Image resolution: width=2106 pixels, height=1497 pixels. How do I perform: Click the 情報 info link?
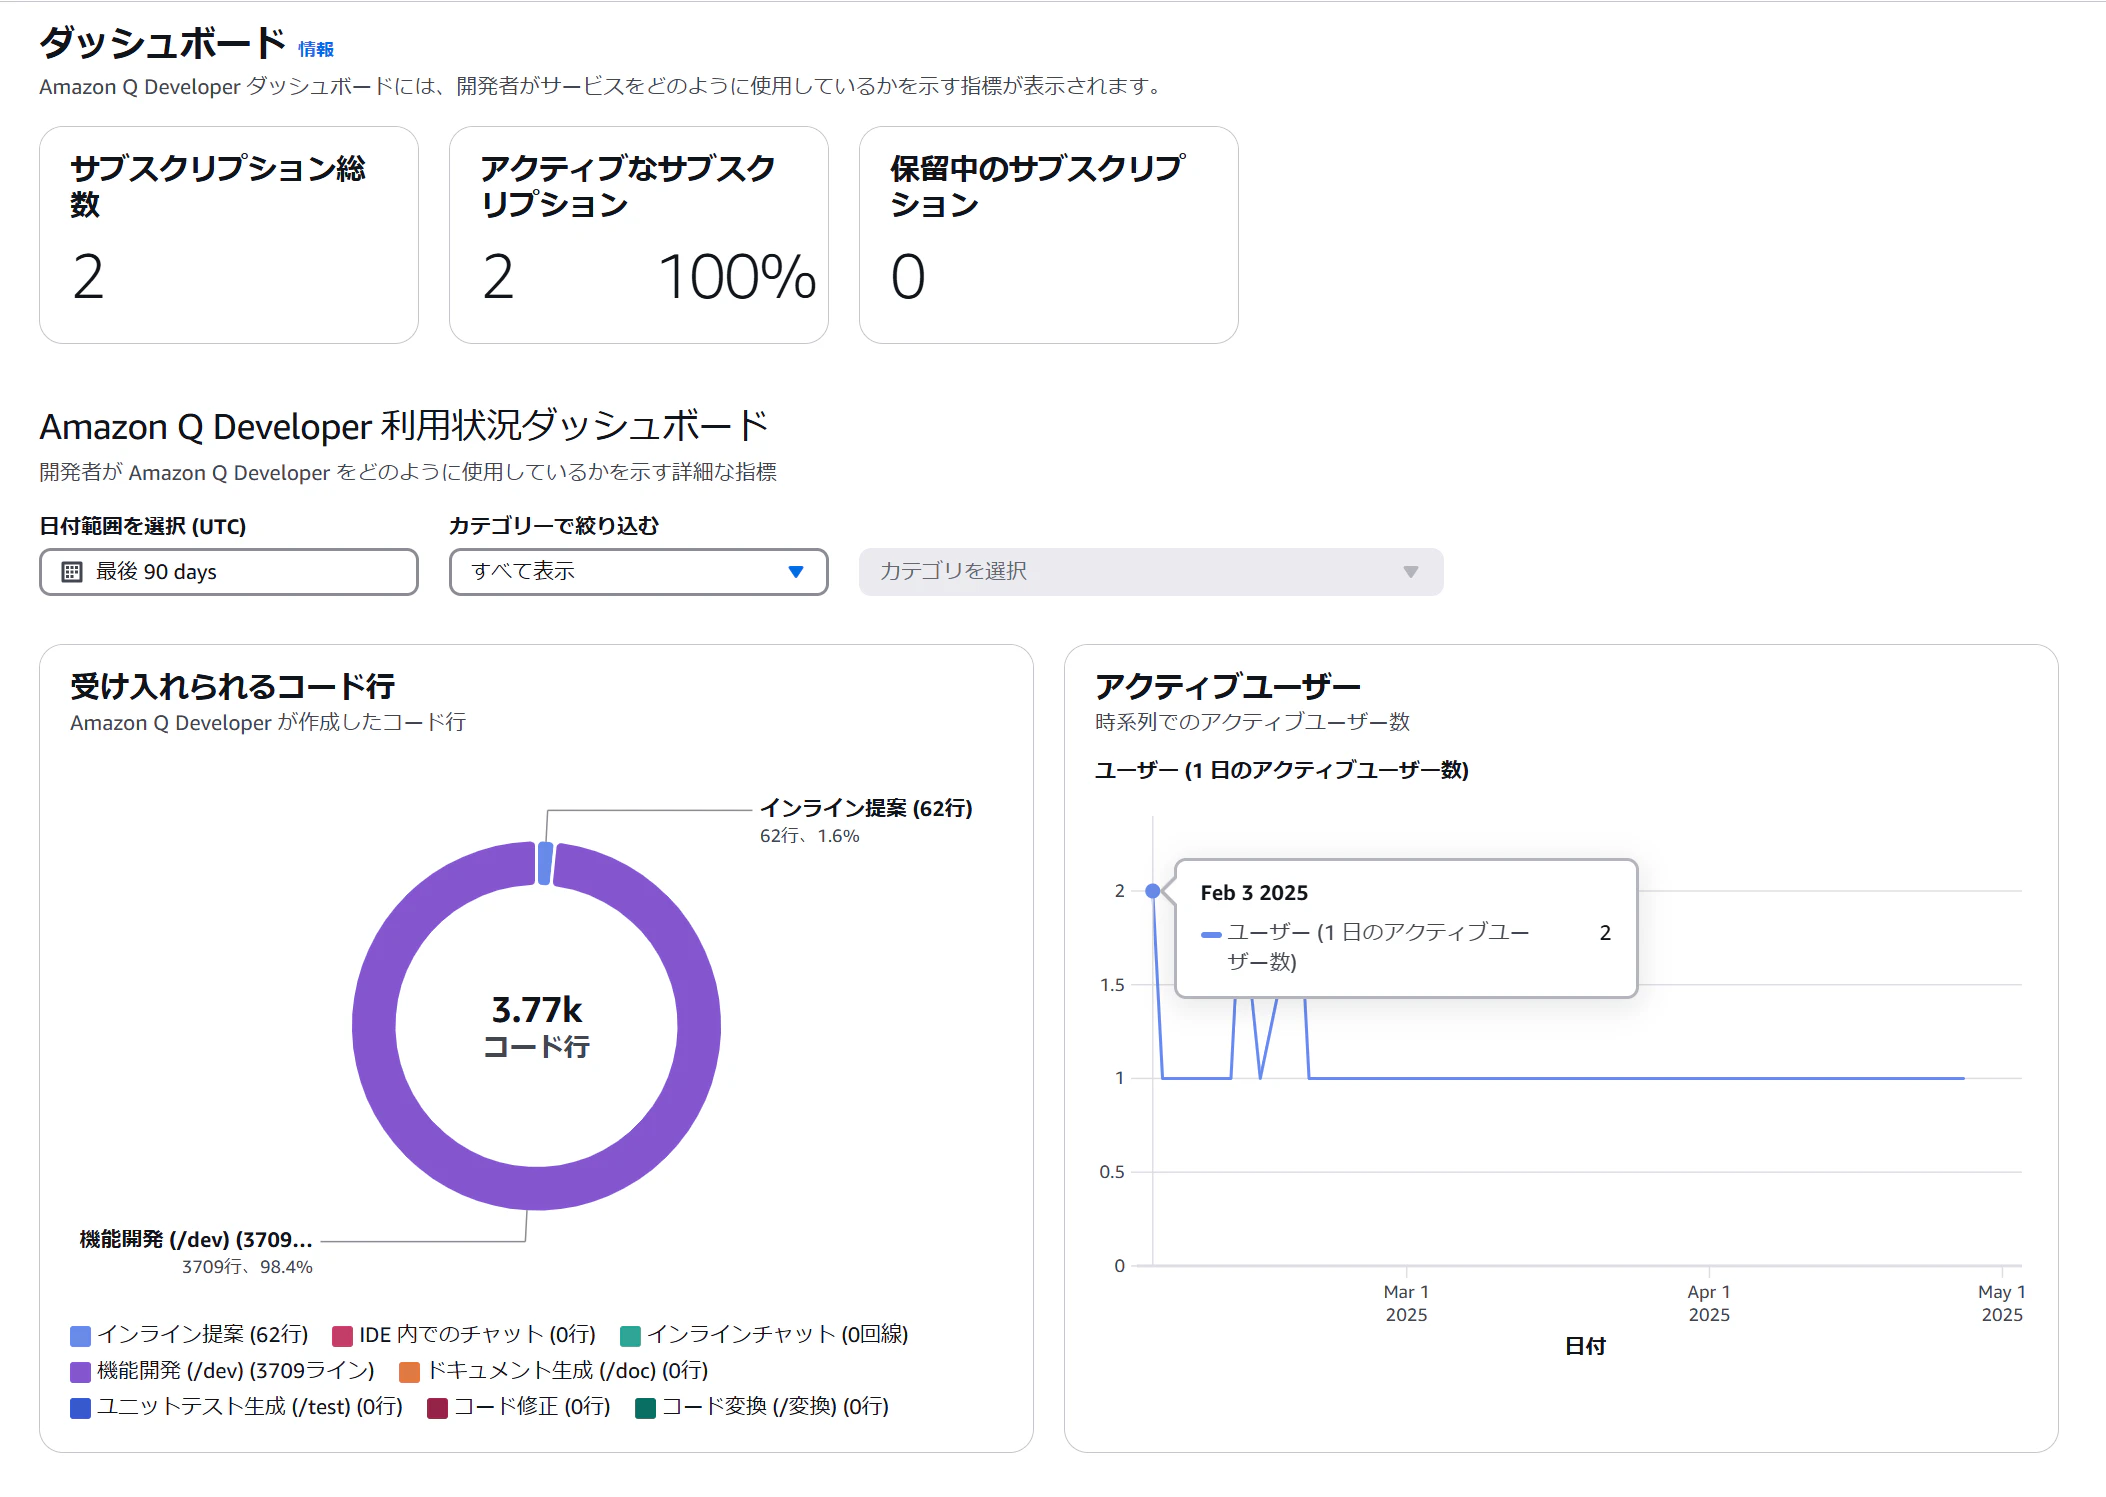(x=316, y=49)
